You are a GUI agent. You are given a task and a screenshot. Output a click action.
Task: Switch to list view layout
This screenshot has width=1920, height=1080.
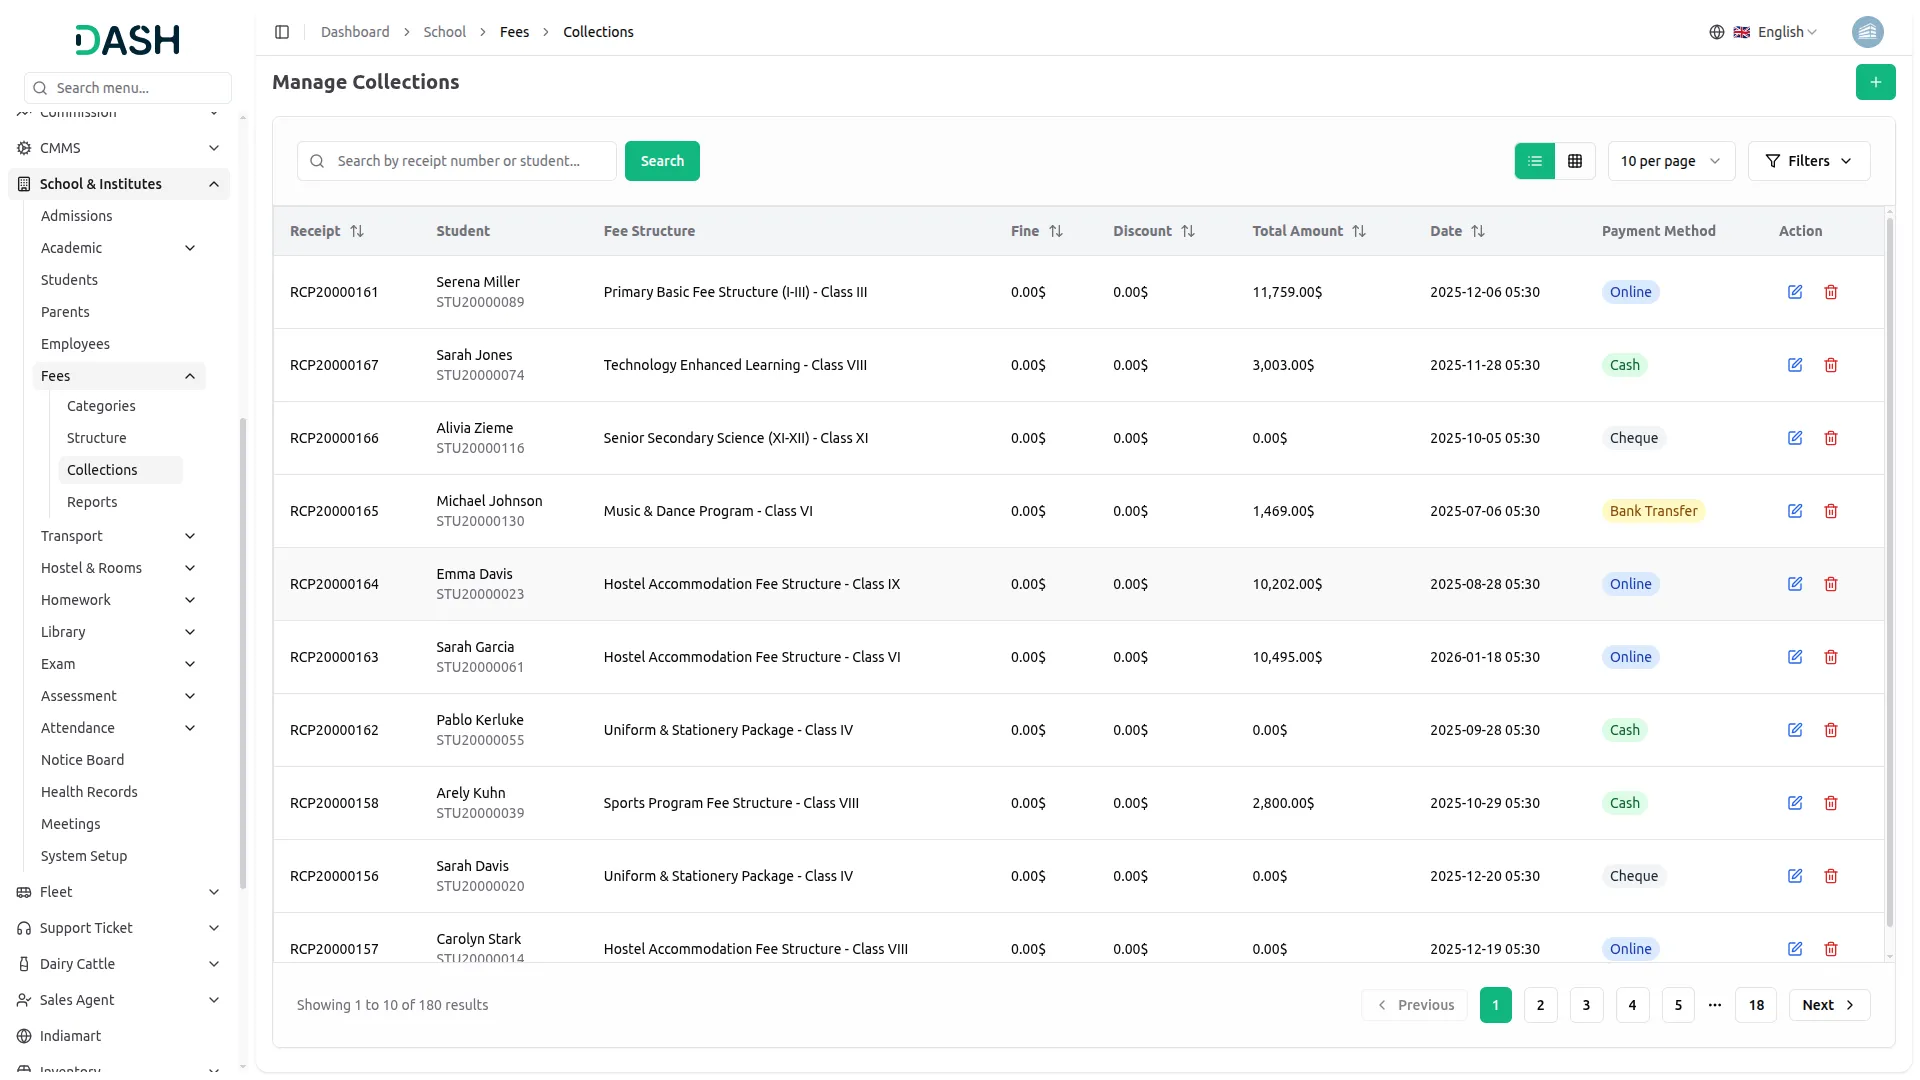coord(1534,161)
